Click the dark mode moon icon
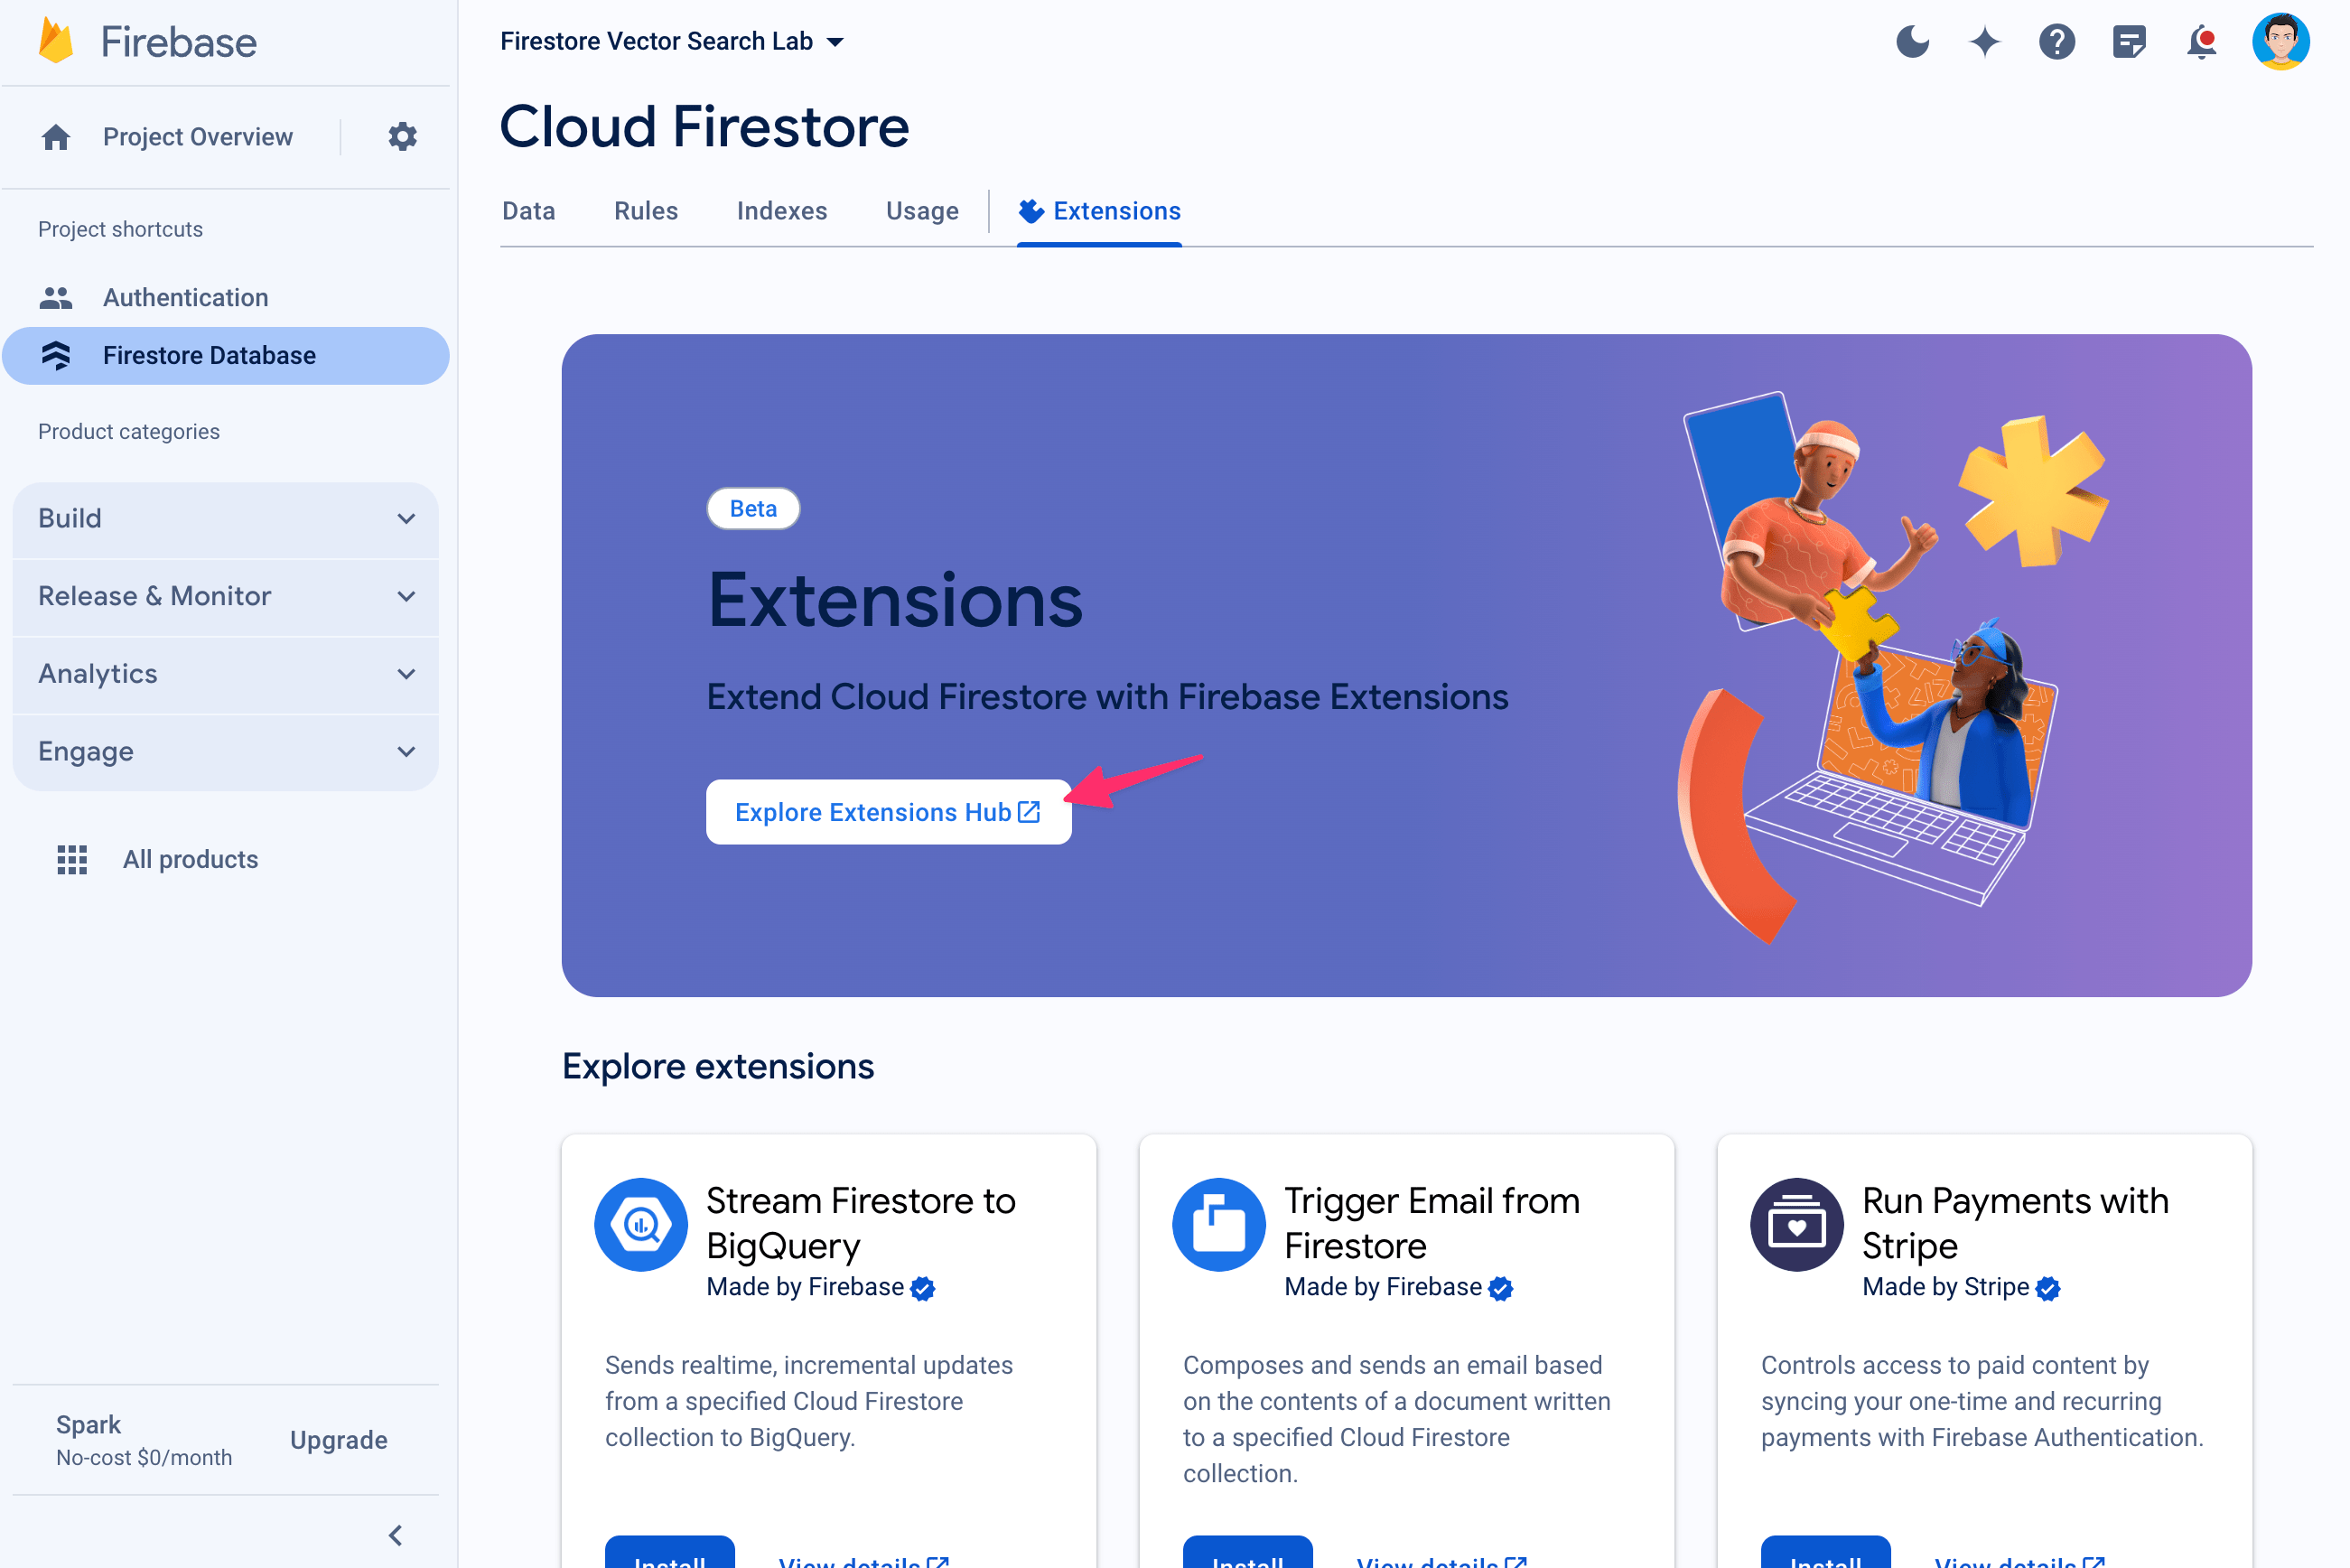 [x=1911, y=41]
